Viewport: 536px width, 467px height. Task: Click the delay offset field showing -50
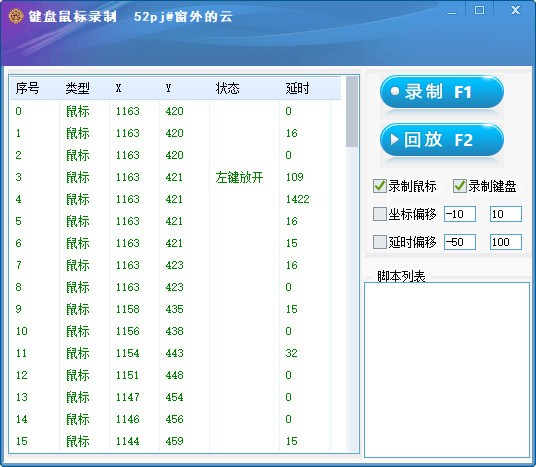point(460,242)
